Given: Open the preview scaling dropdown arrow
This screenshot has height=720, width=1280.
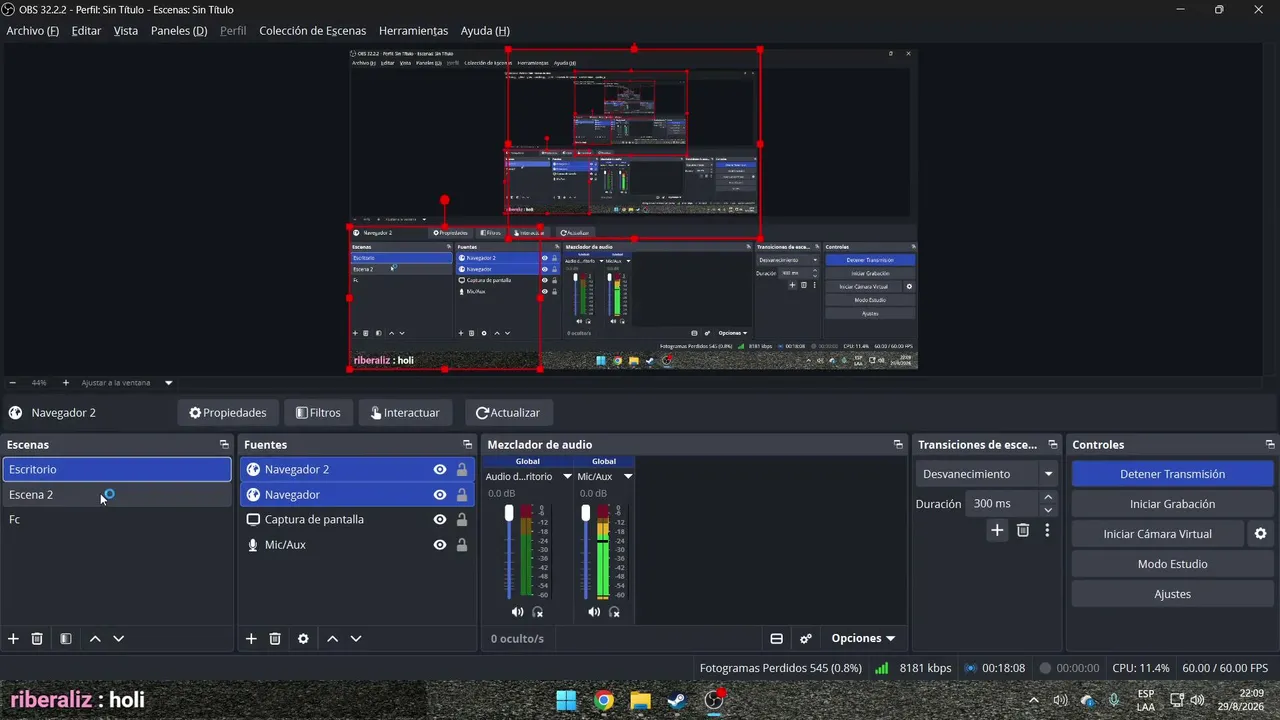Looking at the screenshot, I should [x=169, y=383].
